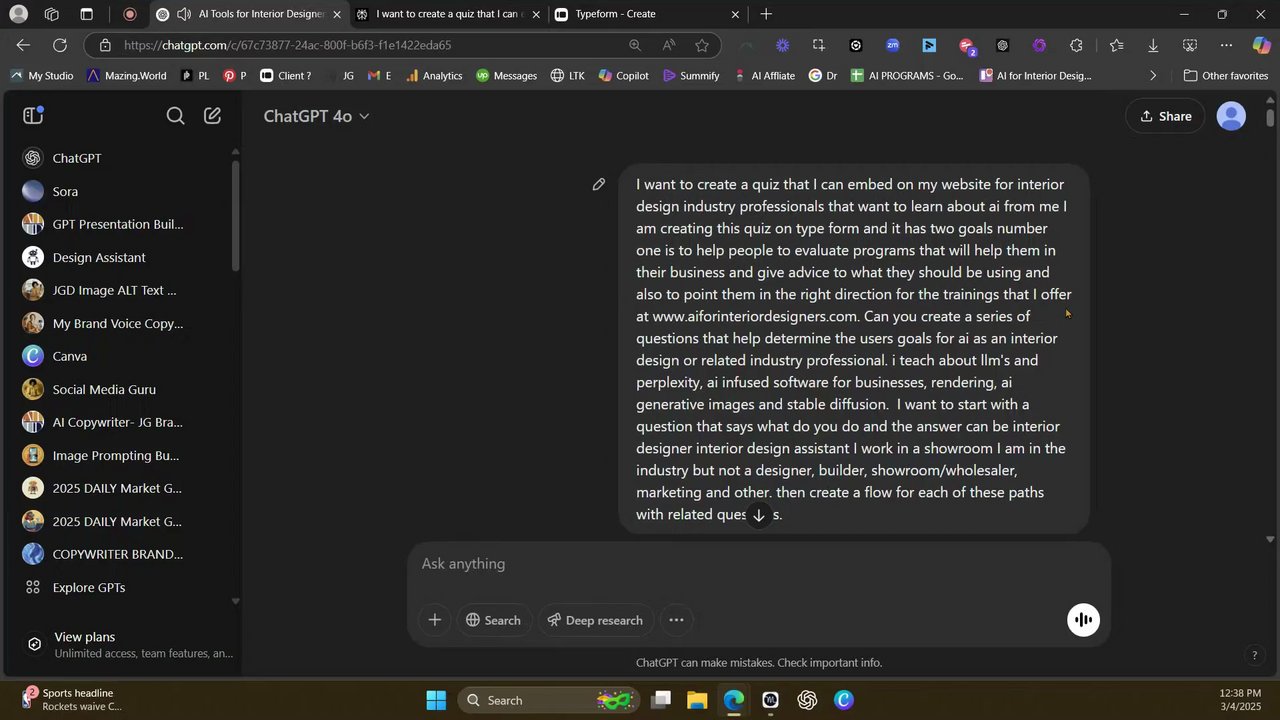Open the help question mark icon

click(x=1254, y=655)
